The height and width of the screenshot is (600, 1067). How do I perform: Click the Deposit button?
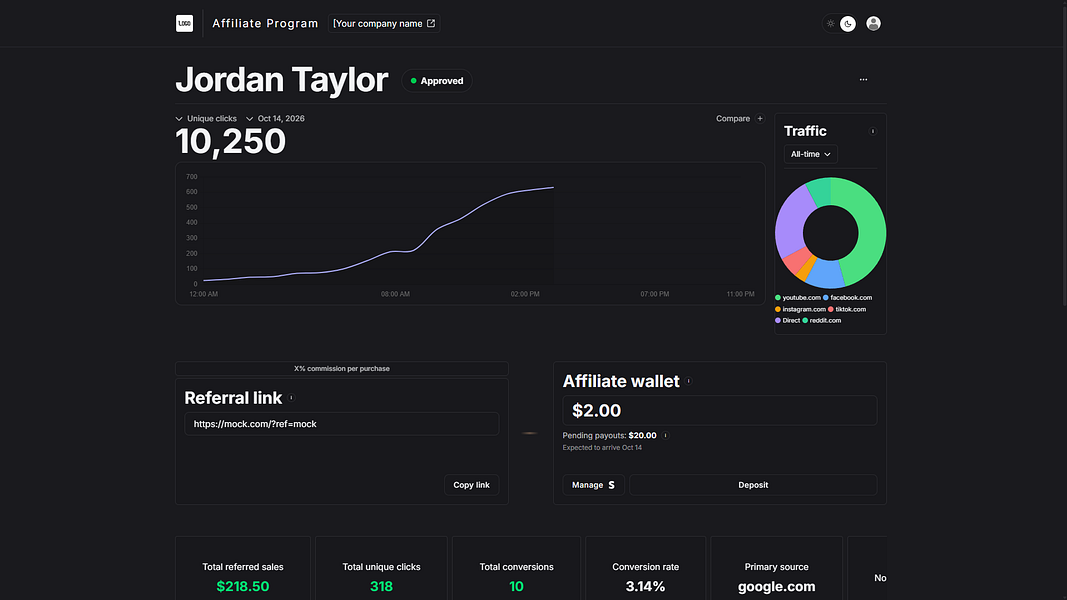[x=753, y=485]
